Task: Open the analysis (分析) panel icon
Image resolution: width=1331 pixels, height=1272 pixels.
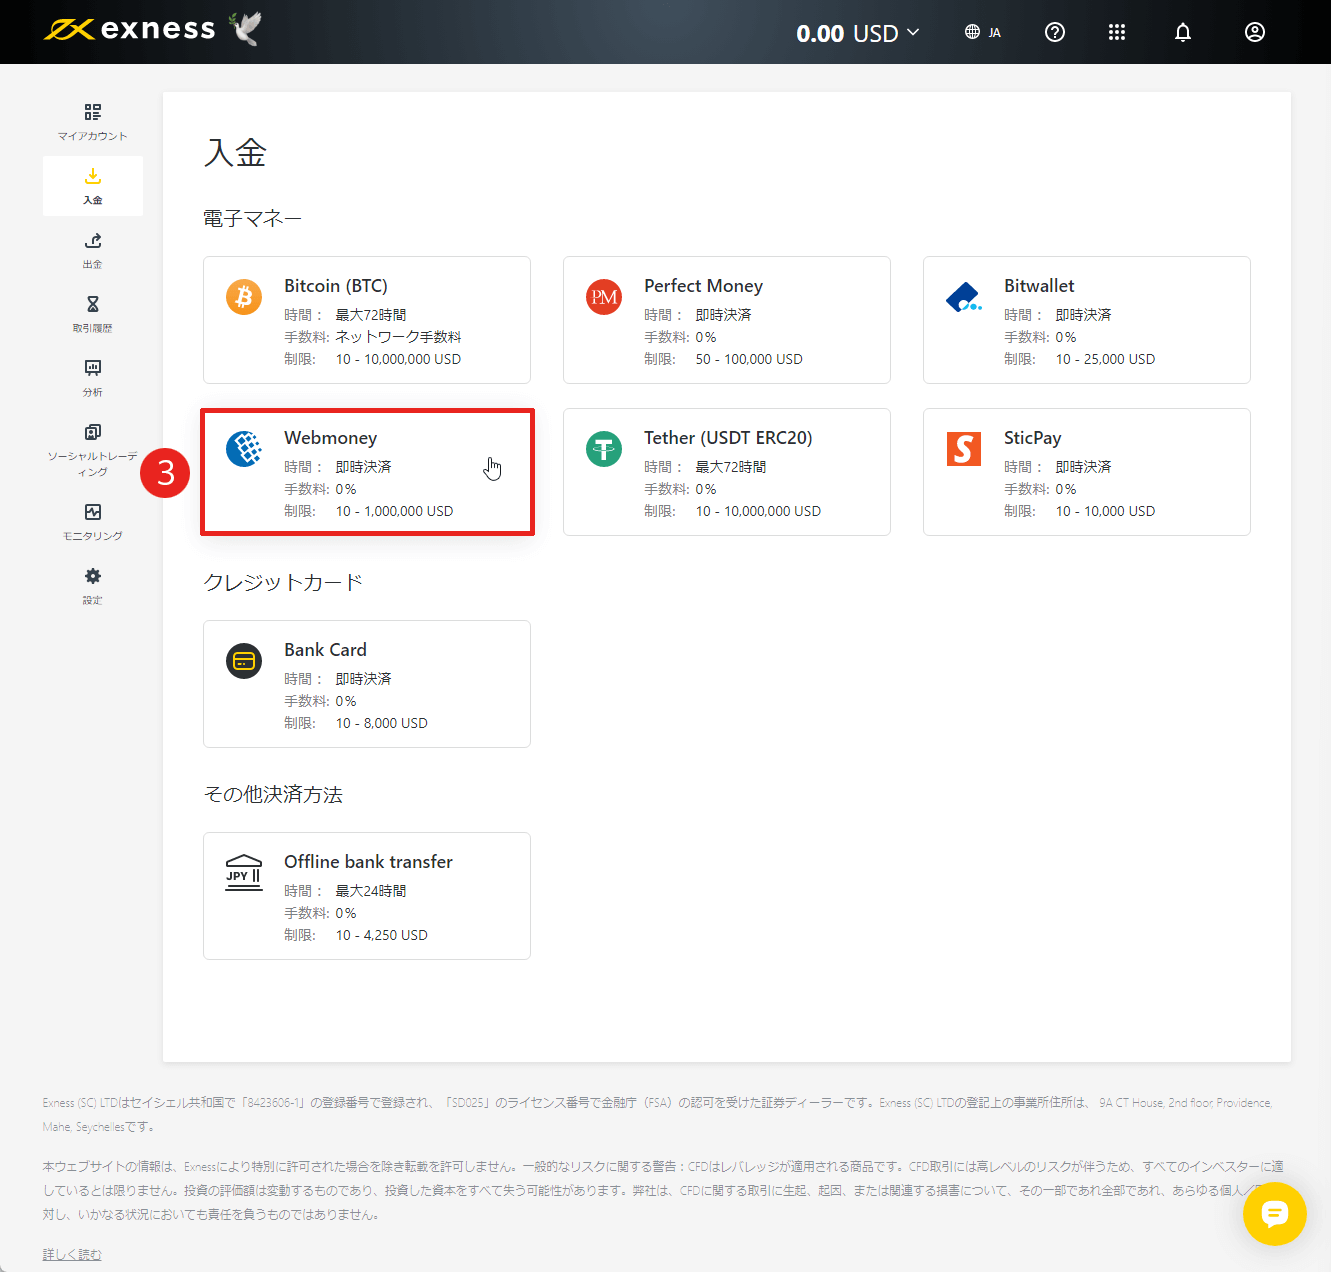Action: click(x=92, y=377)
